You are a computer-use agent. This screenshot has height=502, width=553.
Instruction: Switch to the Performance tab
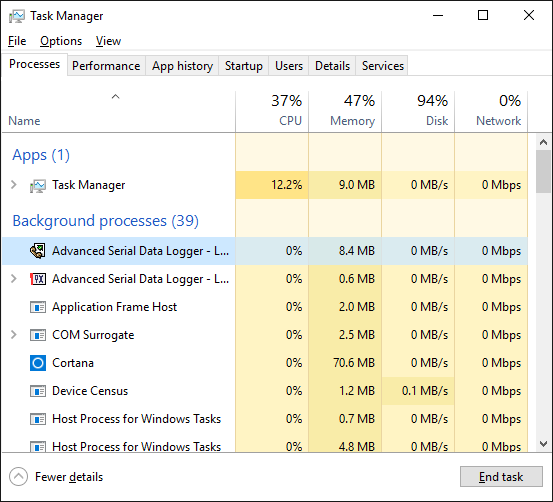106,66
